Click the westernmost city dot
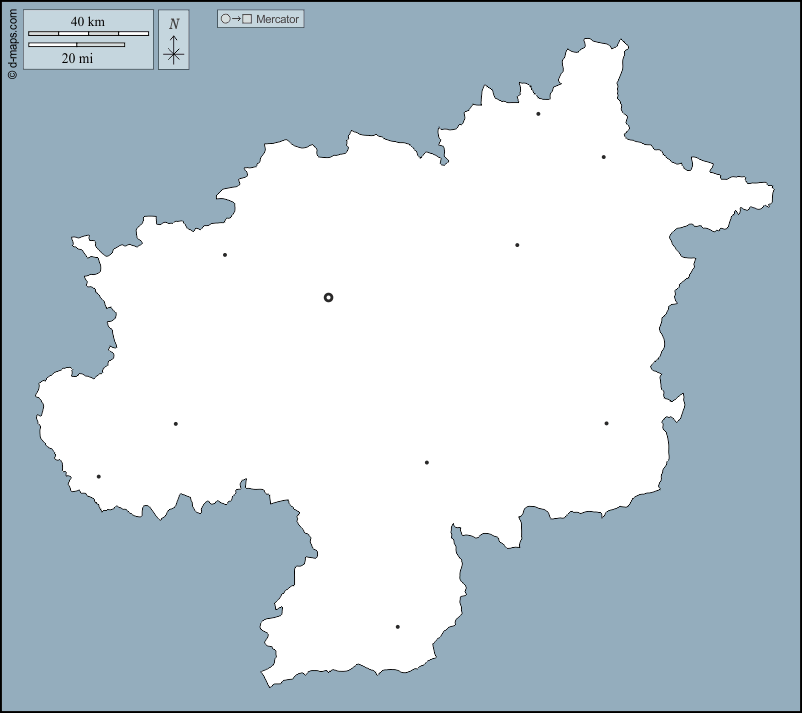This screenshot has width=802, height=713. pos(98,477)
